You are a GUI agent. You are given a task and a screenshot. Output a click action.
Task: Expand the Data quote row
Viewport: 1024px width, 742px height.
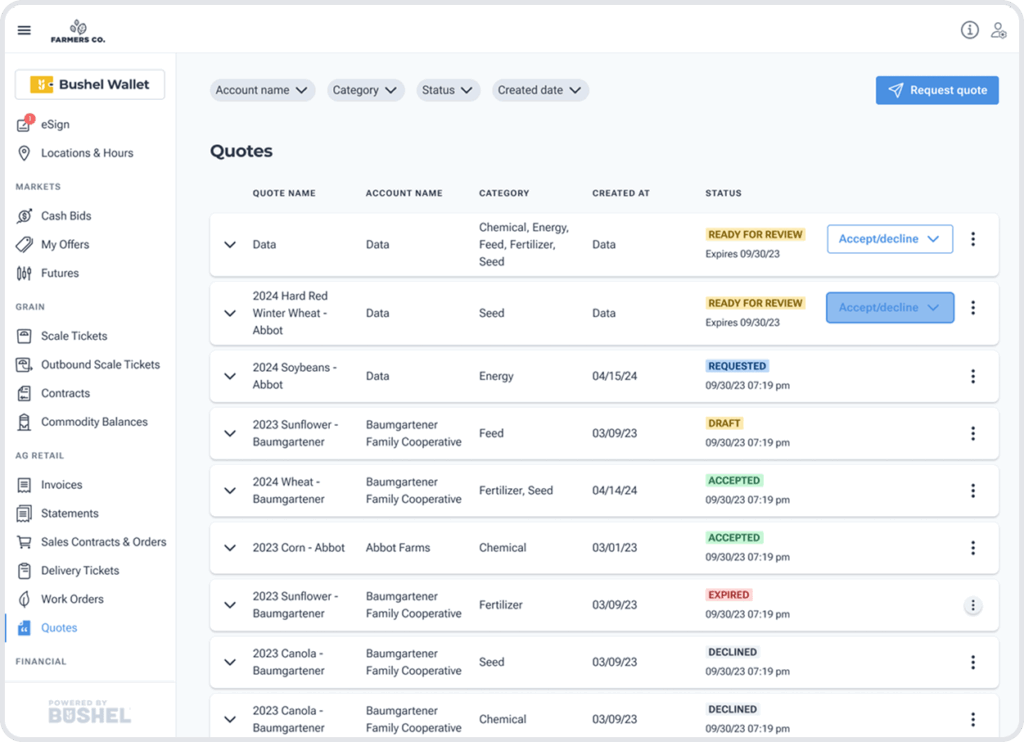coord(230,244)
